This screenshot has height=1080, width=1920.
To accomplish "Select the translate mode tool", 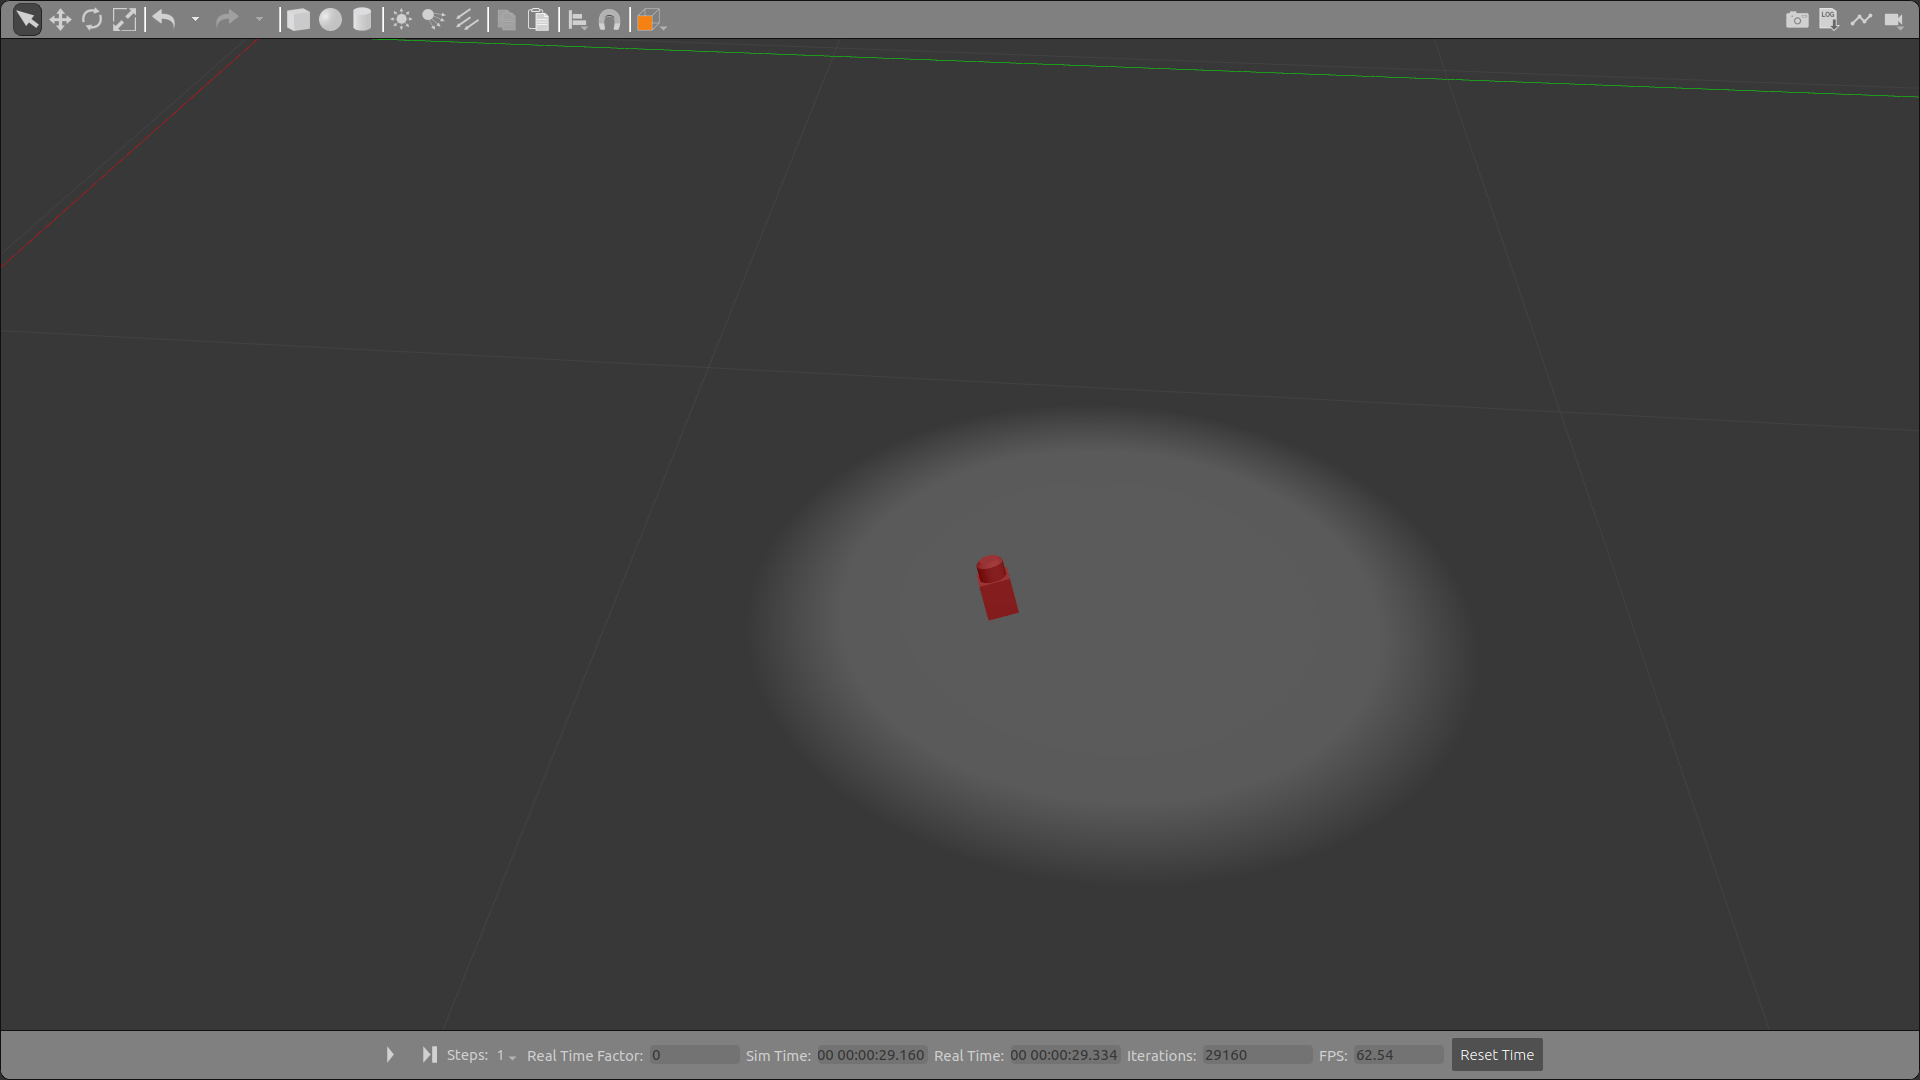I will point(60,19).
